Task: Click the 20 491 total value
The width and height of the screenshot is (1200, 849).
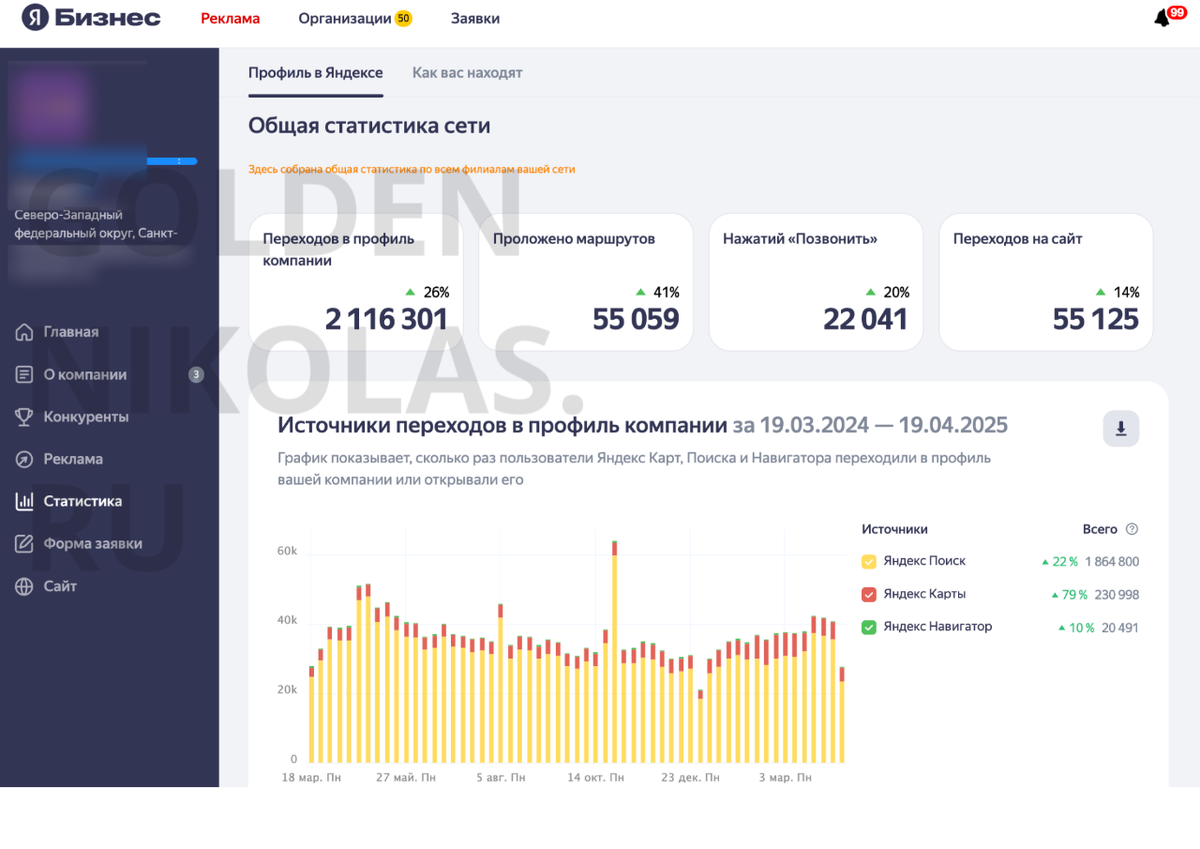Action: tap(1120, 628)
